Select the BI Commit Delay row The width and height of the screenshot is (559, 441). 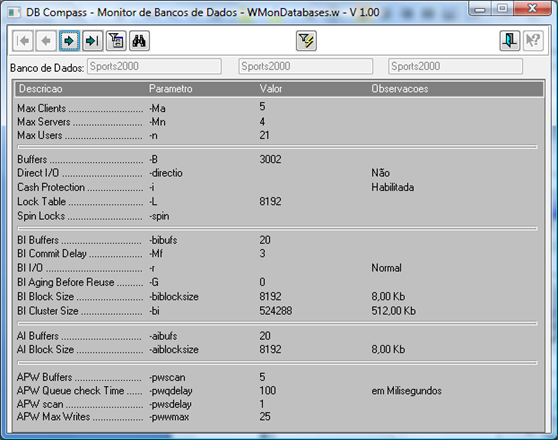278,254
